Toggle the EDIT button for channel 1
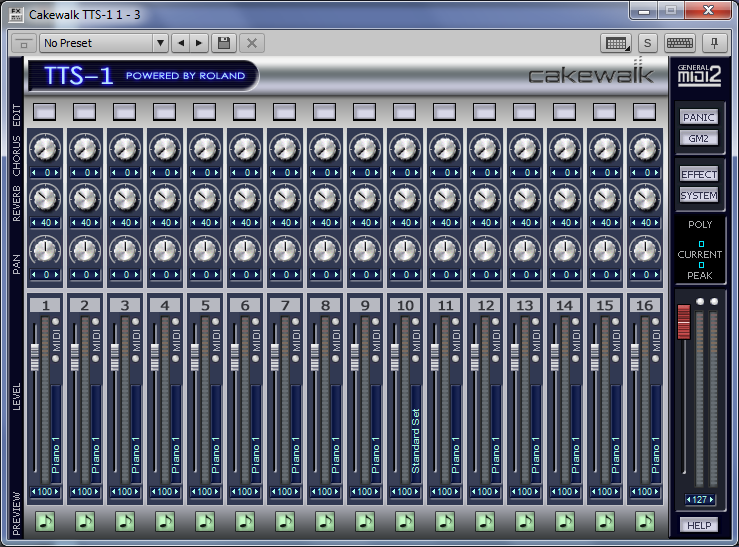 (44, 112)
